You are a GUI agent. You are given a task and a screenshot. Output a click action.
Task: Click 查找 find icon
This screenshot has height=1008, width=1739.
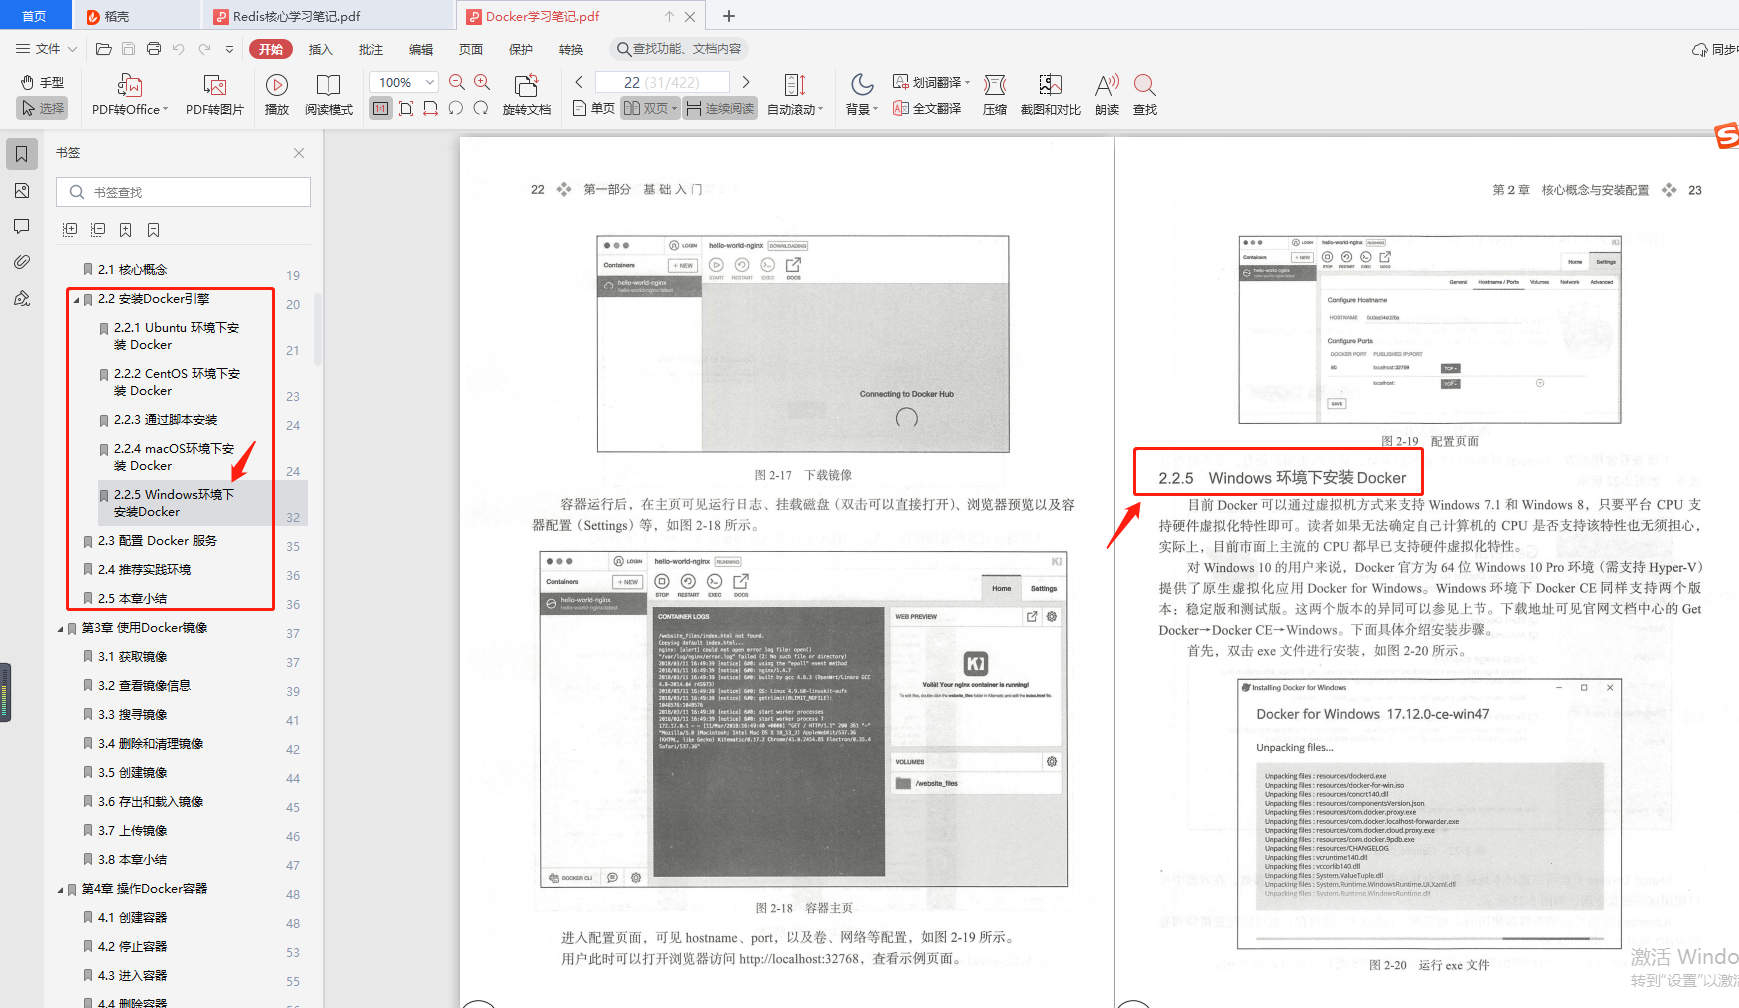[x=1145, y=95]
